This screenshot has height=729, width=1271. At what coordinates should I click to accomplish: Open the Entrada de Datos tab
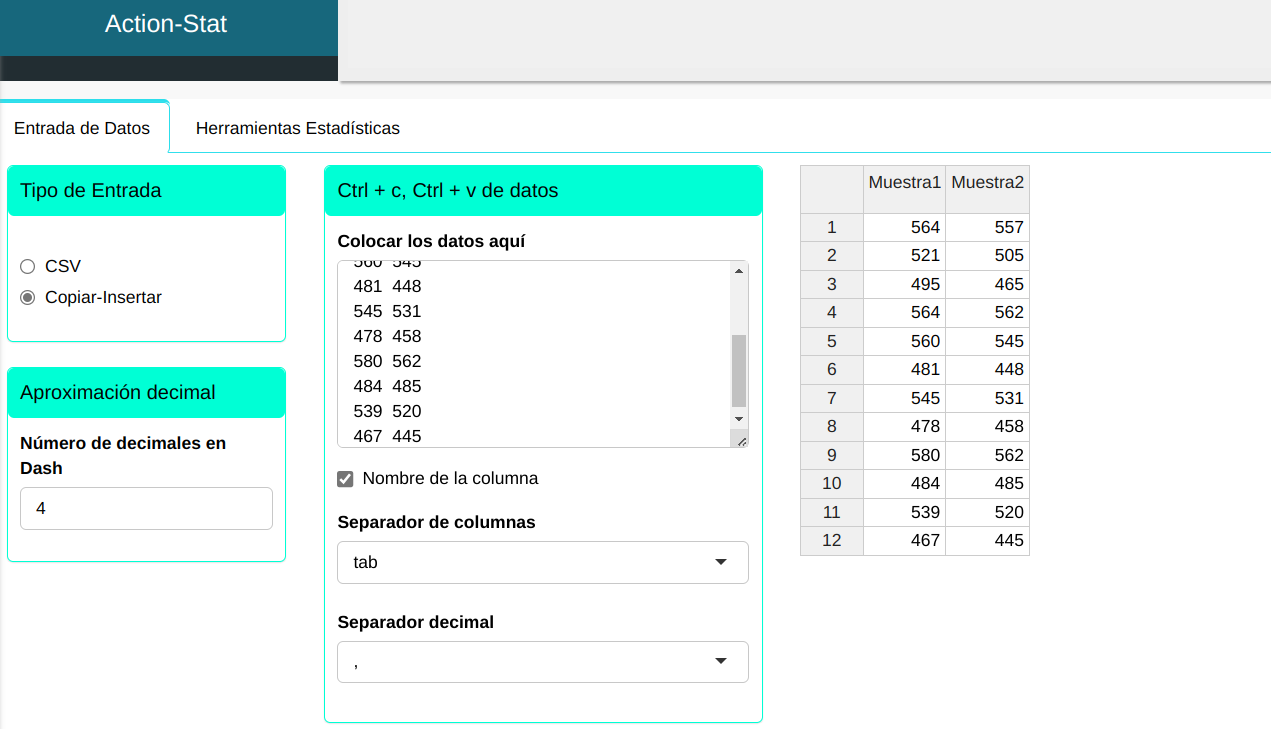(x=82, y=129)
